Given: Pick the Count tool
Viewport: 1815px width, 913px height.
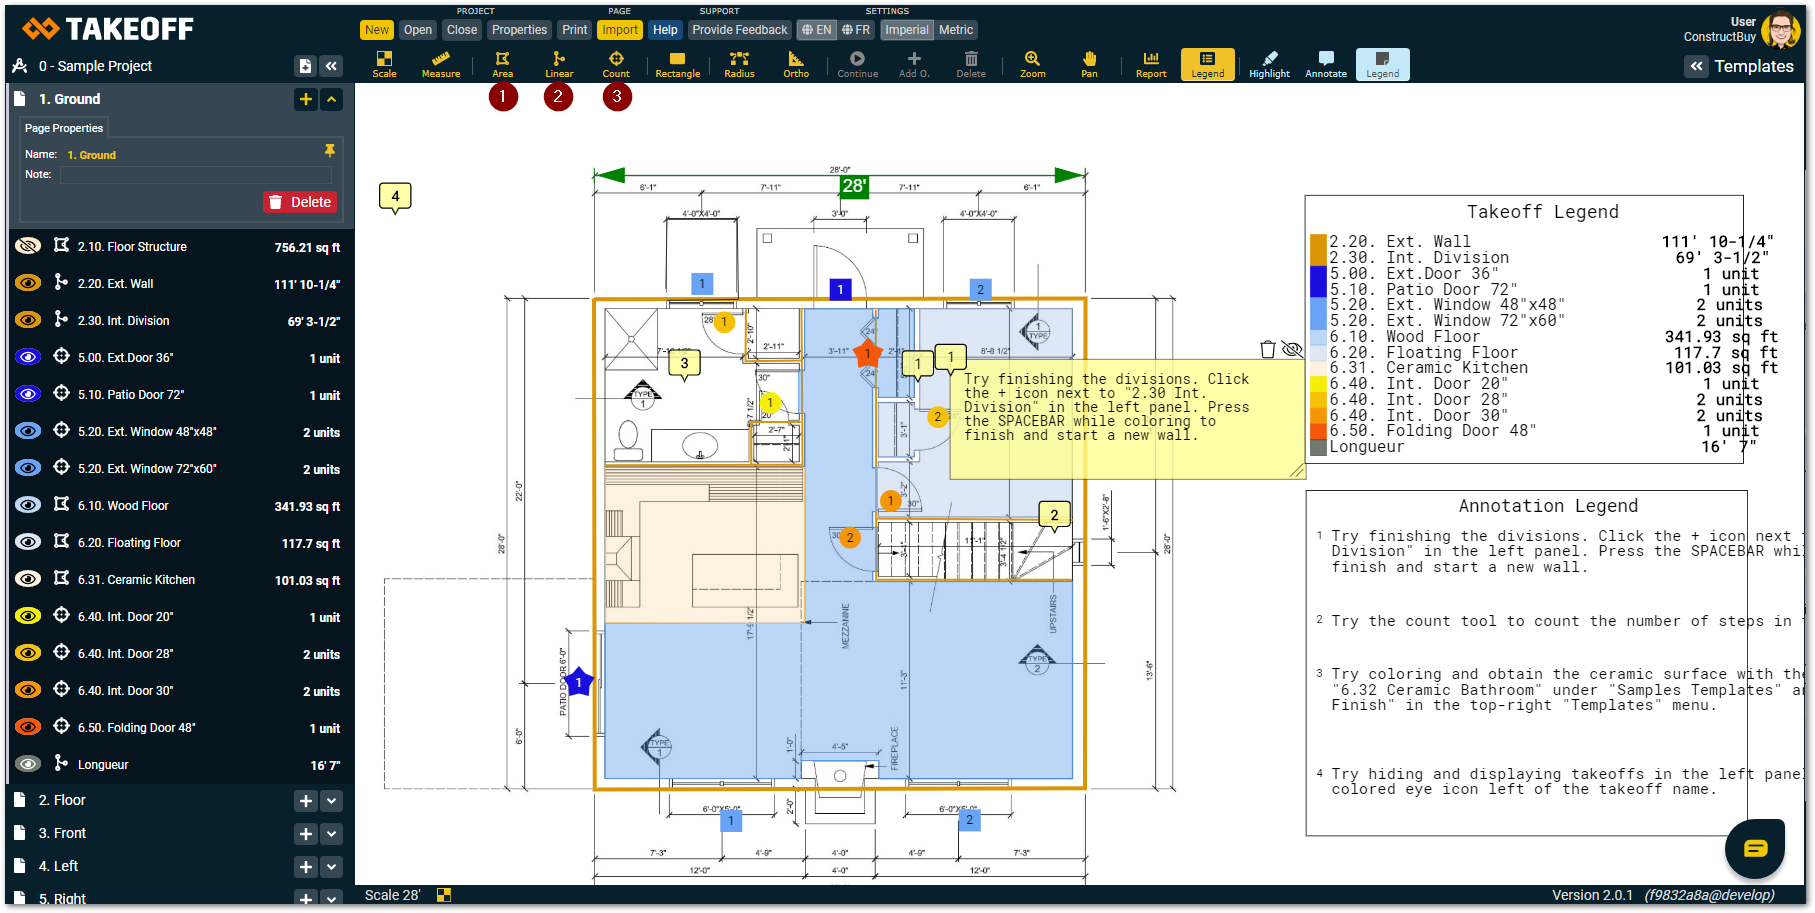Looking at the screenshot, I should 616,64.
